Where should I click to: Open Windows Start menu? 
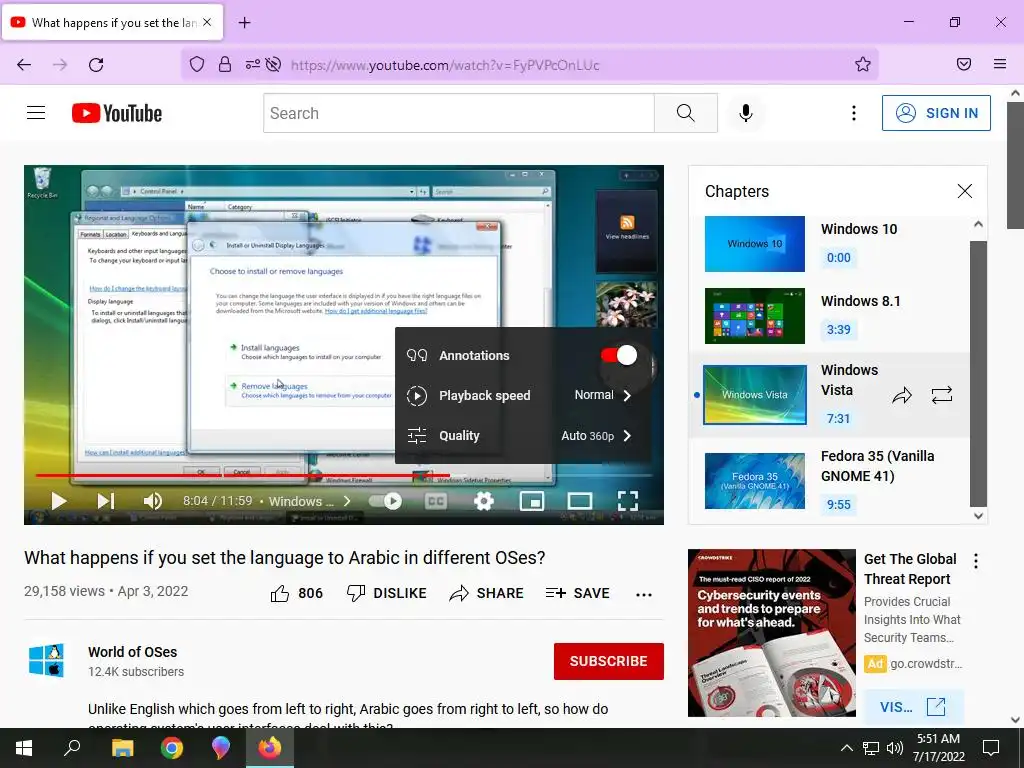24,748
